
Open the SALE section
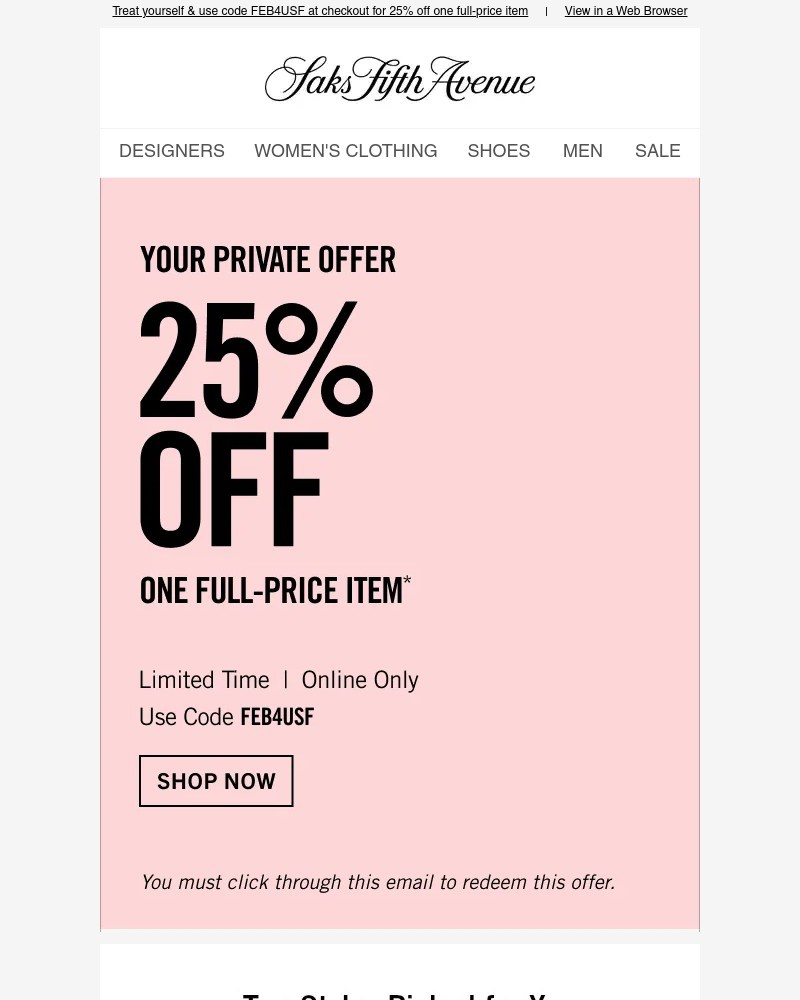(x=657, y=151)
